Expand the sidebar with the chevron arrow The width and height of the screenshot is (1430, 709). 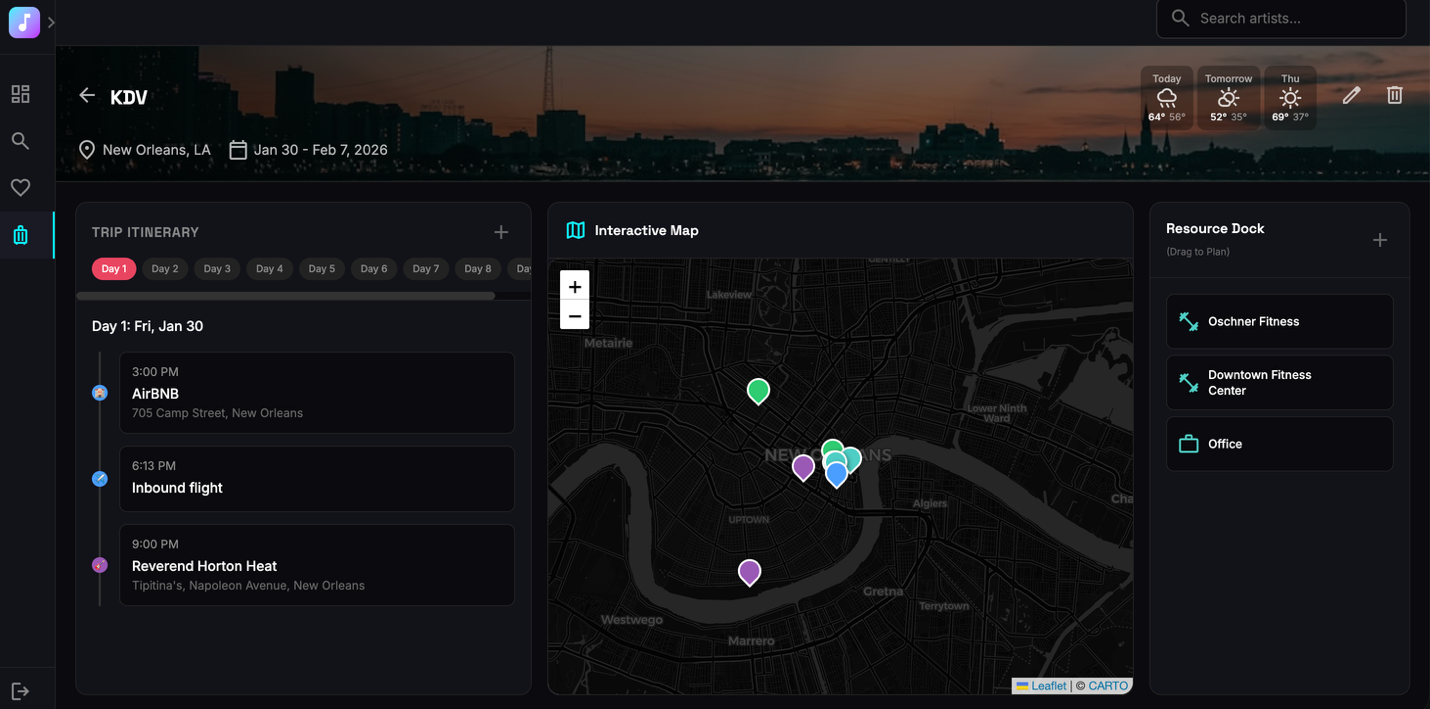pyautogui.click(x=50, y=22)
